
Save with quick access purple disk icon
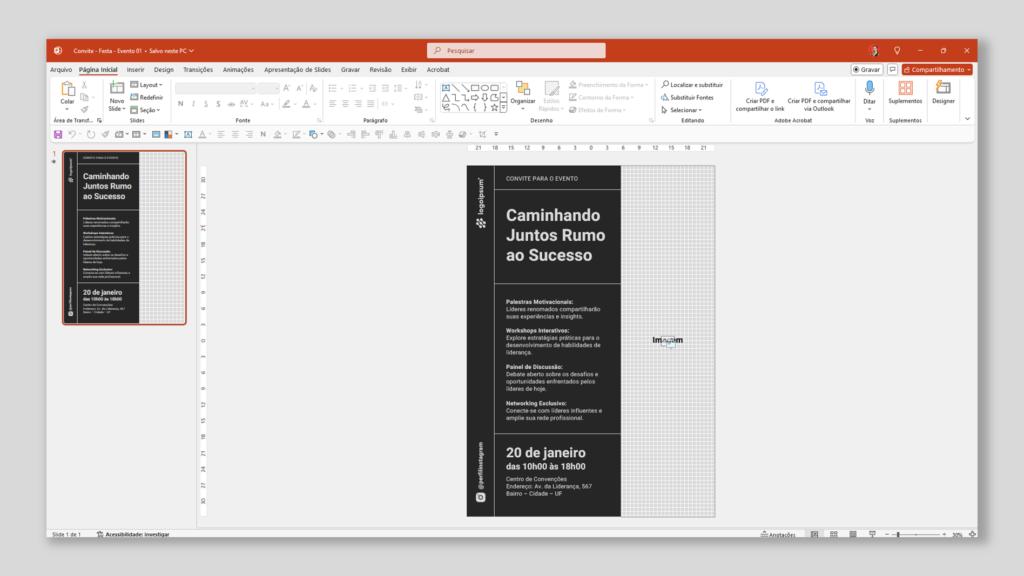(x=58, y=135)
